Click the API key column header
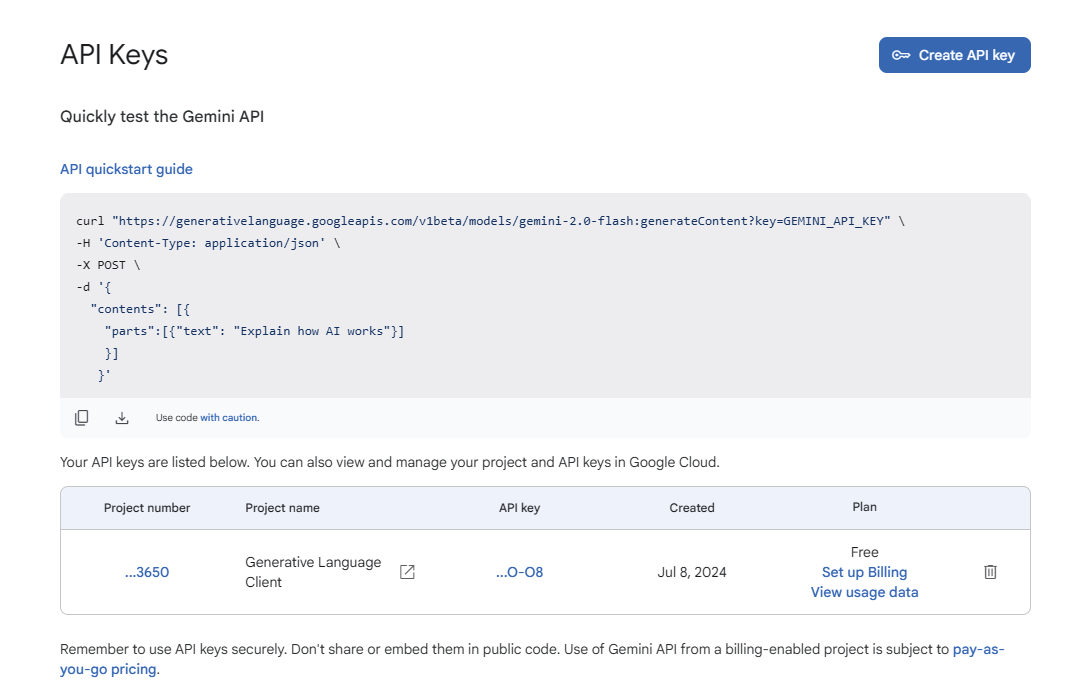The height and width of the screenshot is (697, 1081). pos(519,508)
